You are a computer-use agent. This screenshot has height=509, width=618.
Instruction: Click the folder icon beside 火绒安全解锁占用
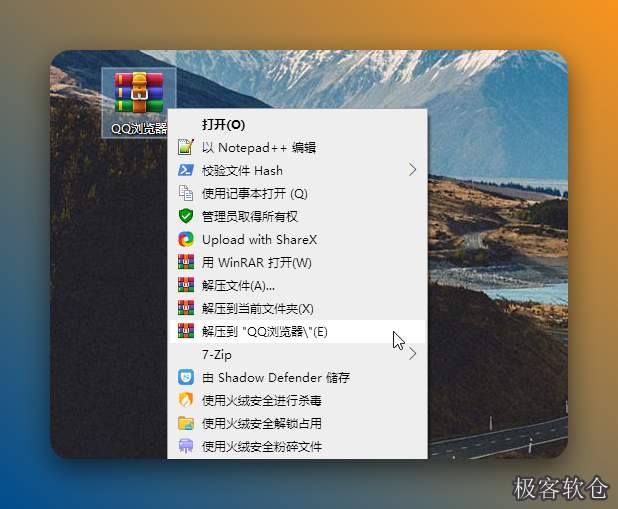tap(186, 423)
